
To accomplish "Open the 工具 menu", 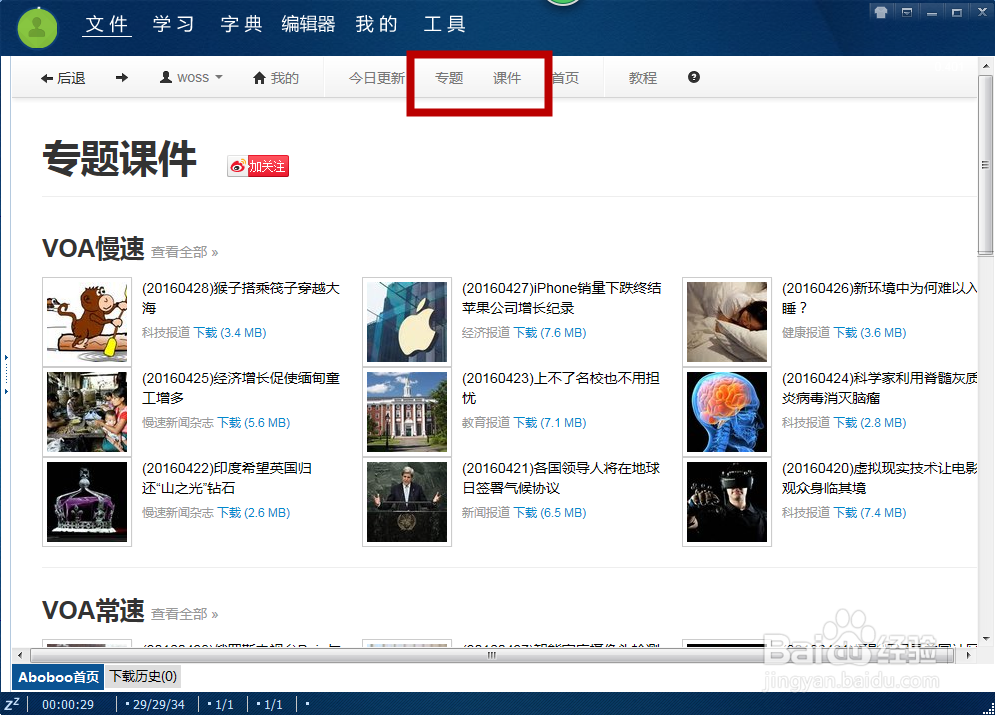I will pos(444,24).
